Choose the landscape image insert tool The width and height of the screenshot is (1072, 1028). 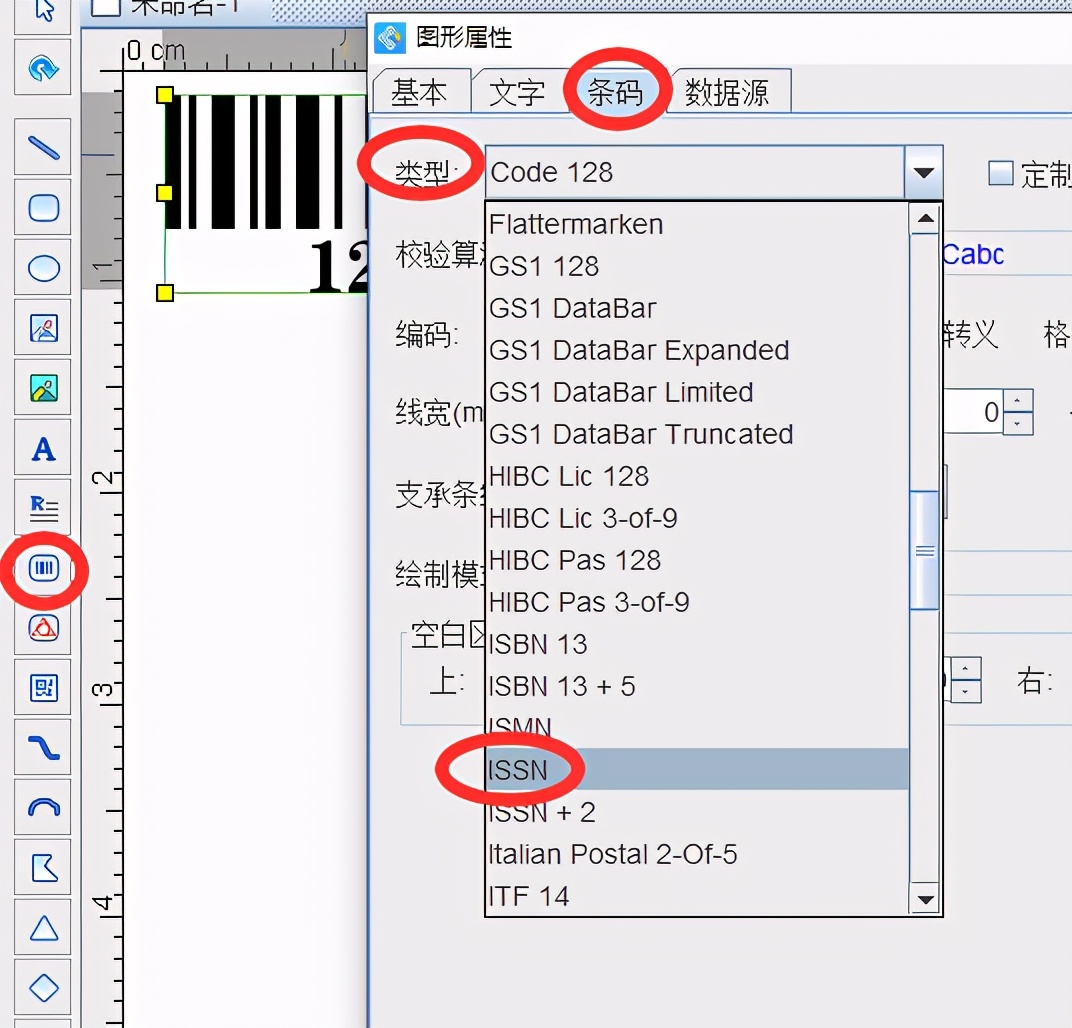tap(43, 388)
